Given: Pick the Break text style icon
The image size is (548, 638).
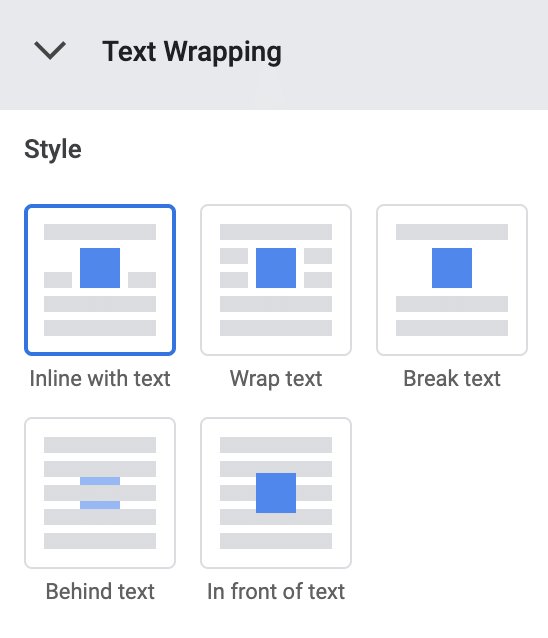Looking at the screenshot, I should coord(452,280).
